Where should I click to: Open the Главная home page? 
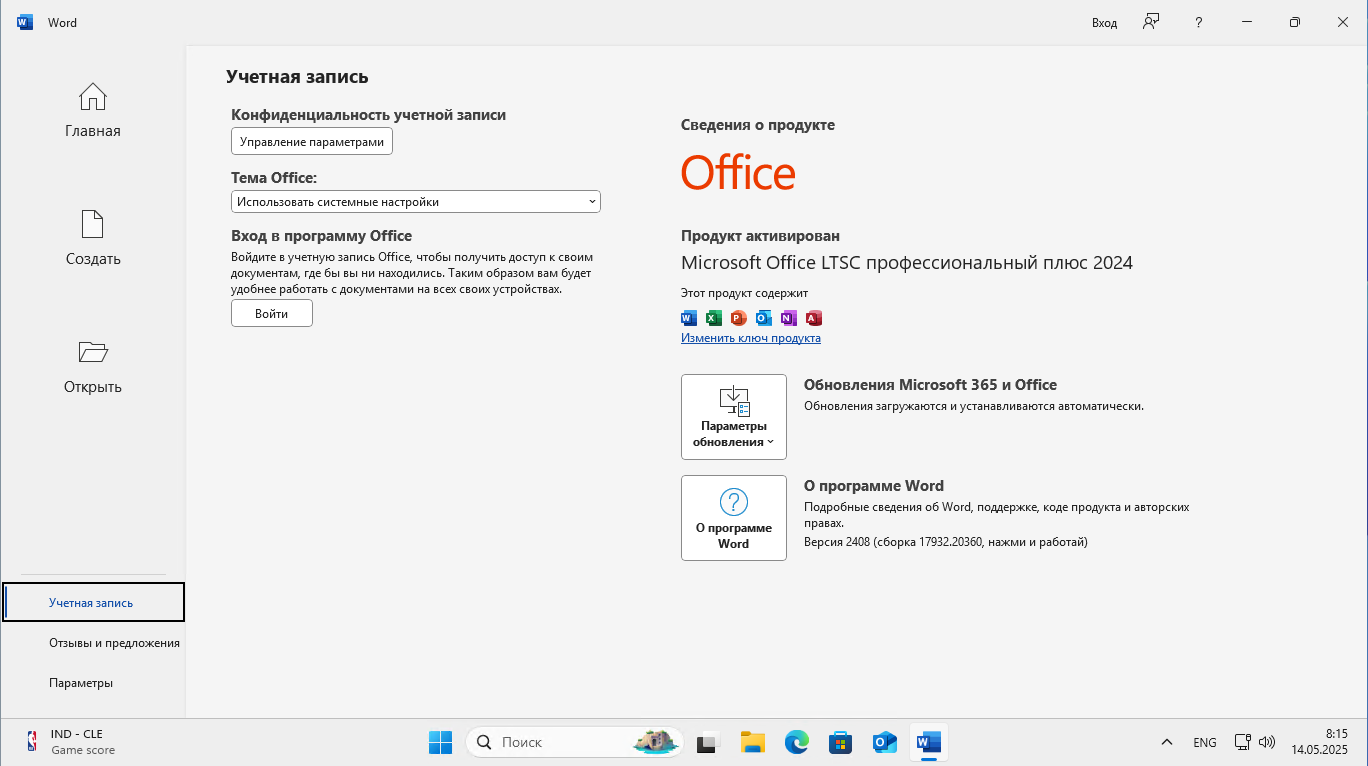pyautogui.click(x=93, y=110)
